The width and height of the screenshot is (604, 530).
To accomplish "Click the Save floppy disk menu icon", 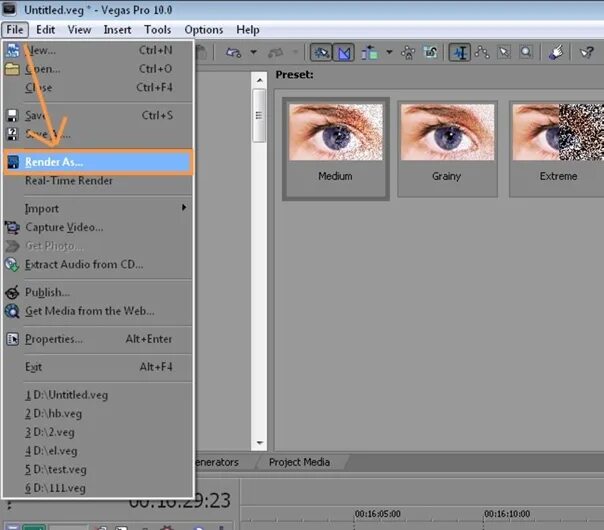I will [x=13, y=116].
